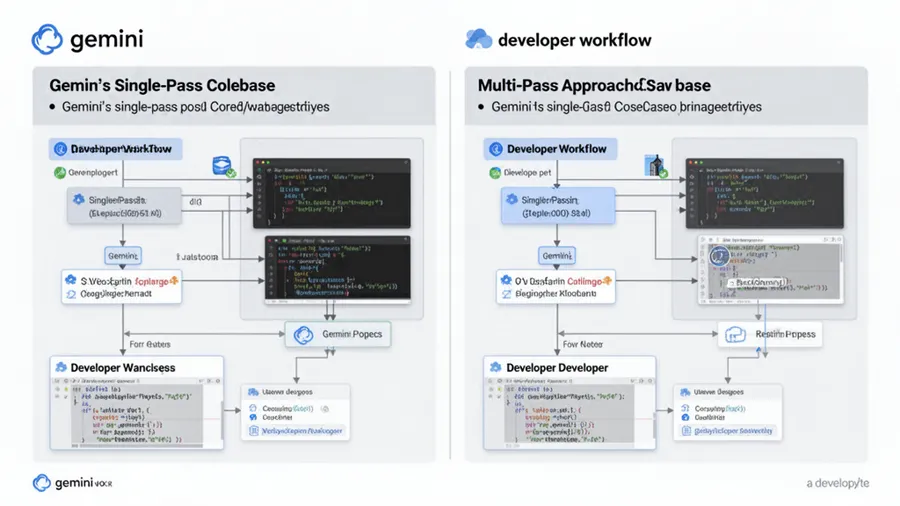This screenshot has height=506, width=900.
Task: Click Developer Workflow badge icon in Single-Pass panel
Action: (x=60, y=149)
